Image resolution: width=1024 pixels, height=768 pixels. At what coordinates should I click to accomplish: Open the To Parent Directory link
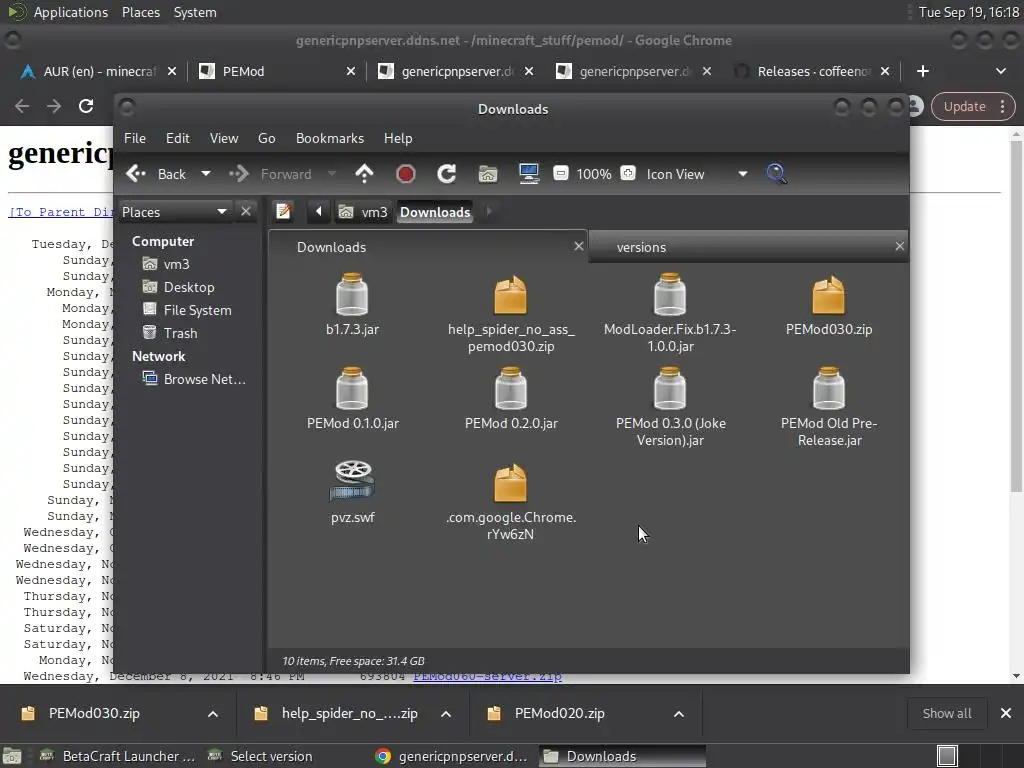(60, 212)
